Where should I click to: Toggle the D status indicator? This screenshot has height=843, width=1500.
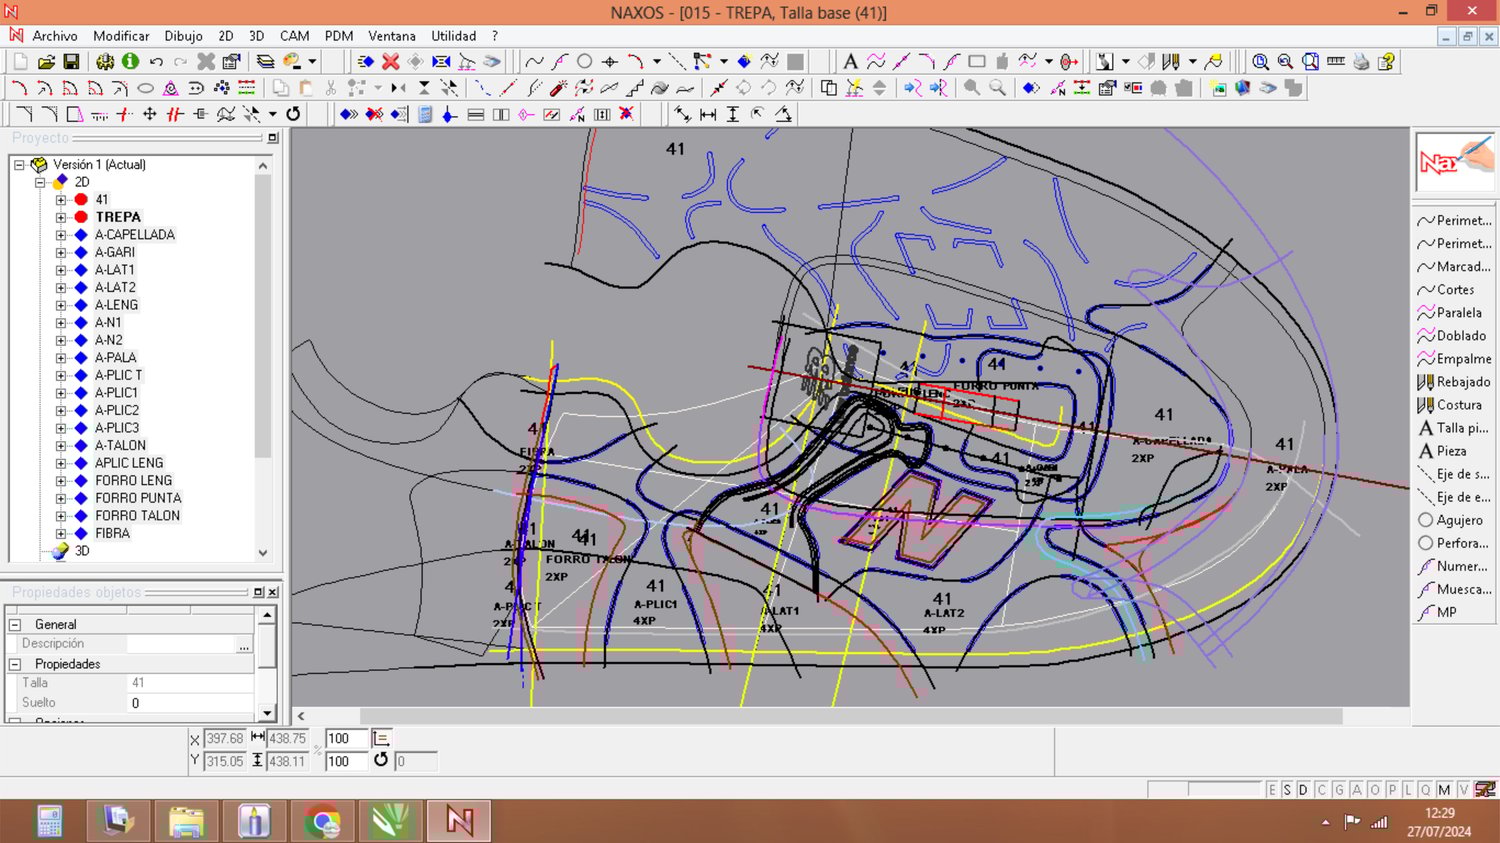[1303, 790]
